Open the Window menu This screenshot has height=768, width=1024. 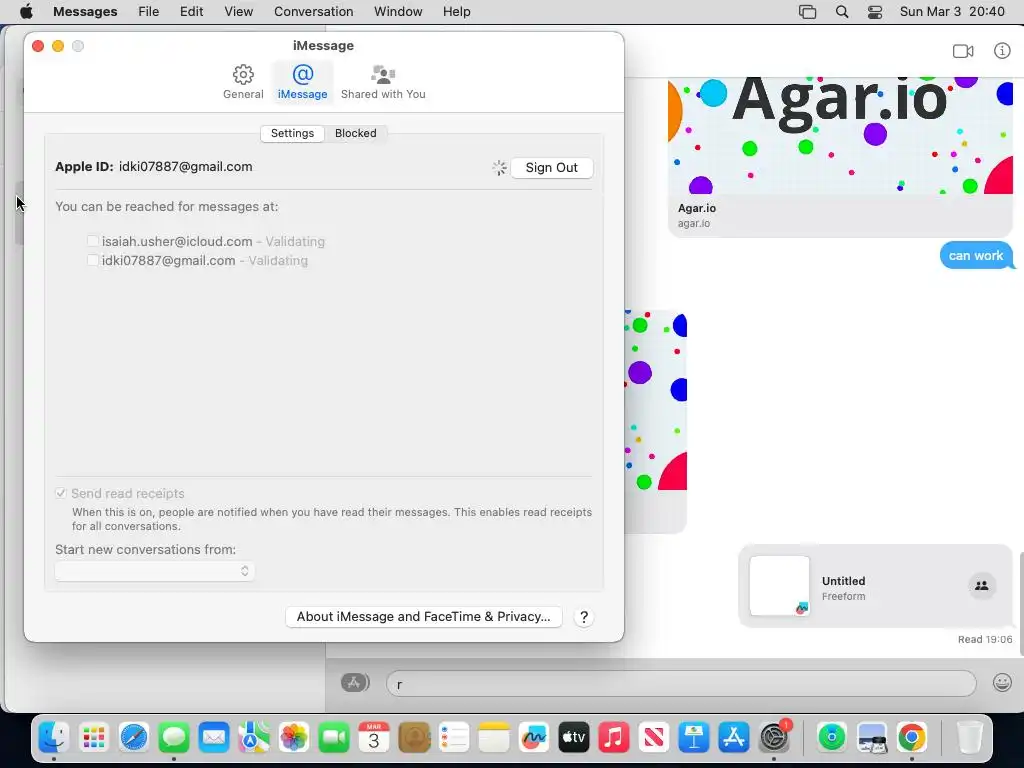coord(398,12)
